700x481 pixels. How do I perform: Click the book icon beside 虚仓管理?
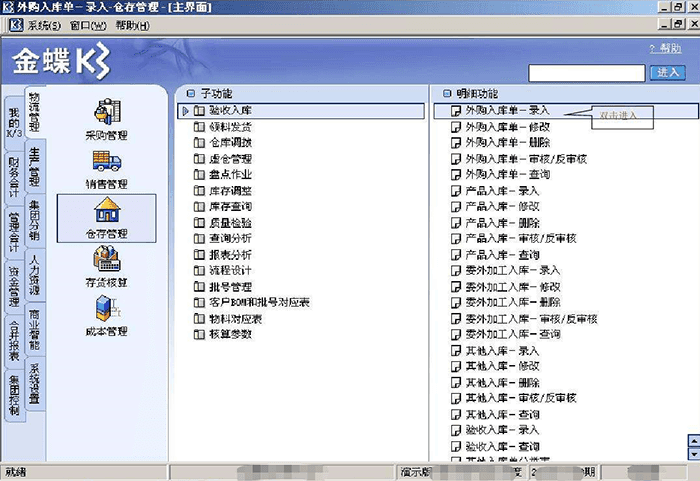point(199,159)
